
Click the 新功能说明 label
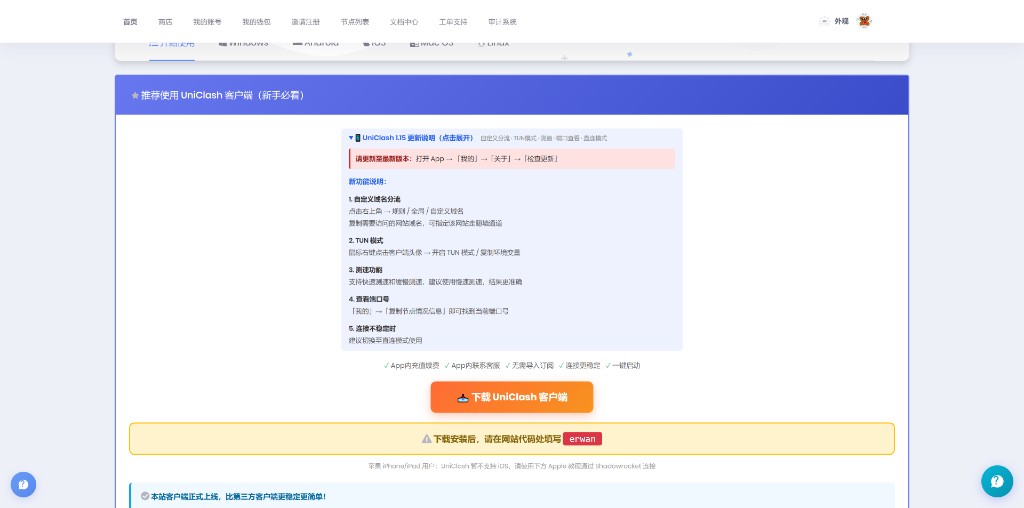point(368,182)
